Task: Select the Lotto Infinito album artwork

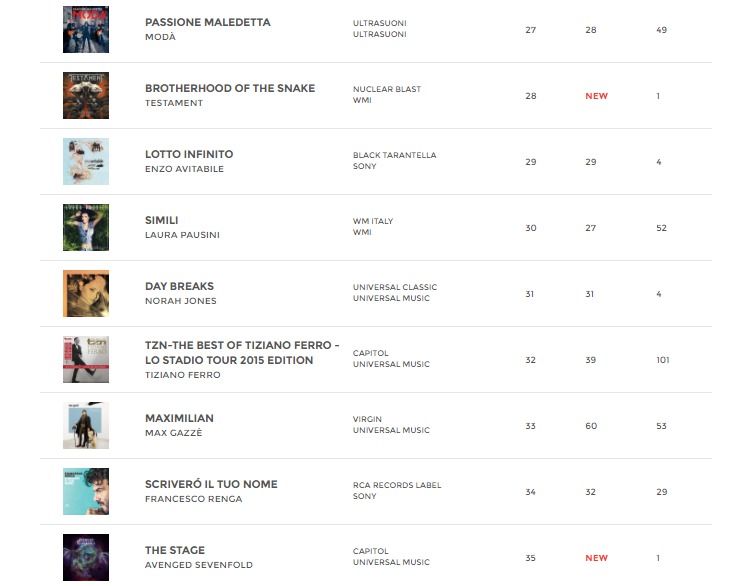Action: click(x=86, y=162)
